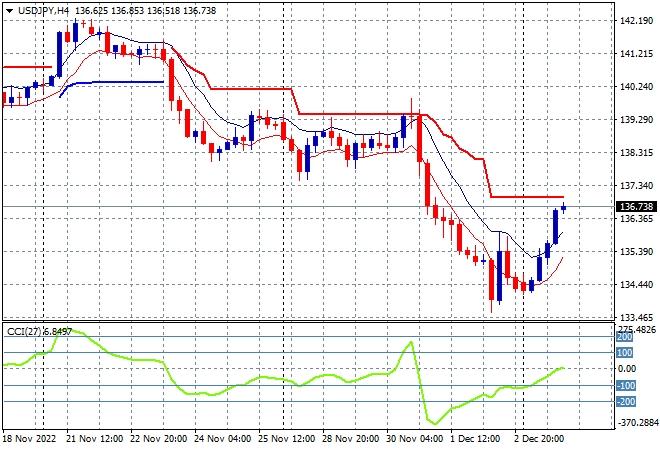Screen dimensions: 660x450
Task: Select the 30 Nov 04:00 time label
Action: [x=414, y=439]
